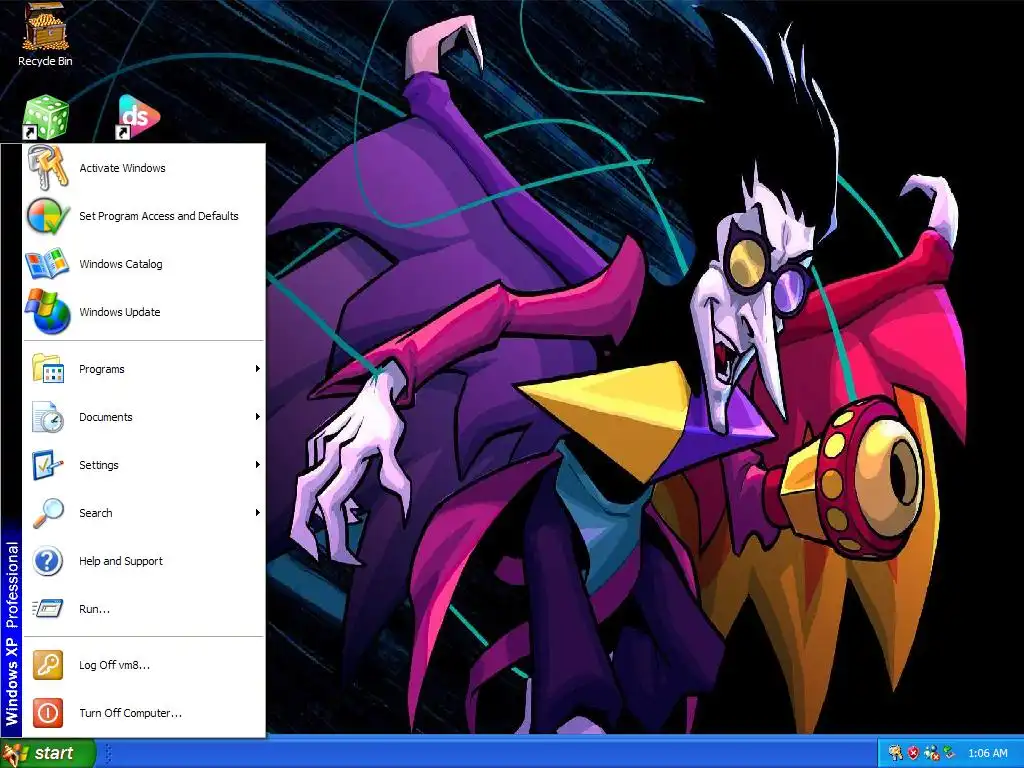Screen dimensions: 1024x768
Task: Select the Run... menu entry
Action: coord(143,609)
